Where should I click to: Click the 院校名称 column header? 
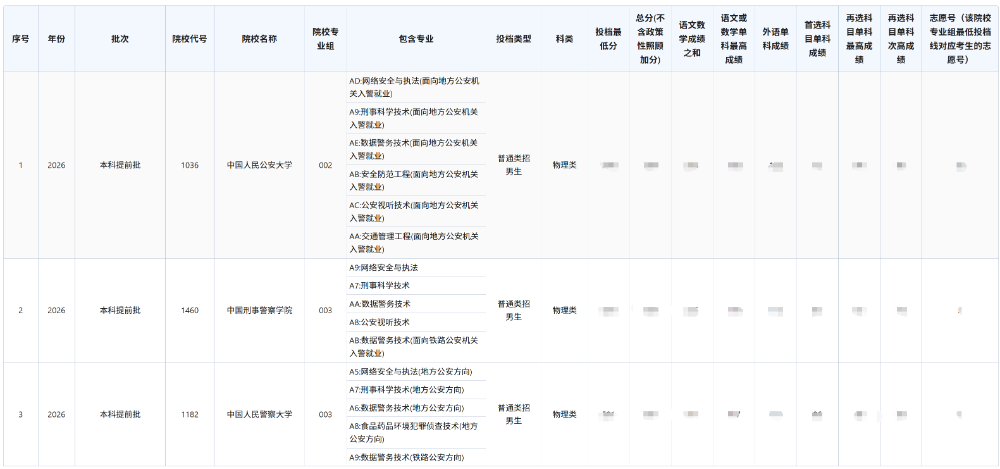260,39
